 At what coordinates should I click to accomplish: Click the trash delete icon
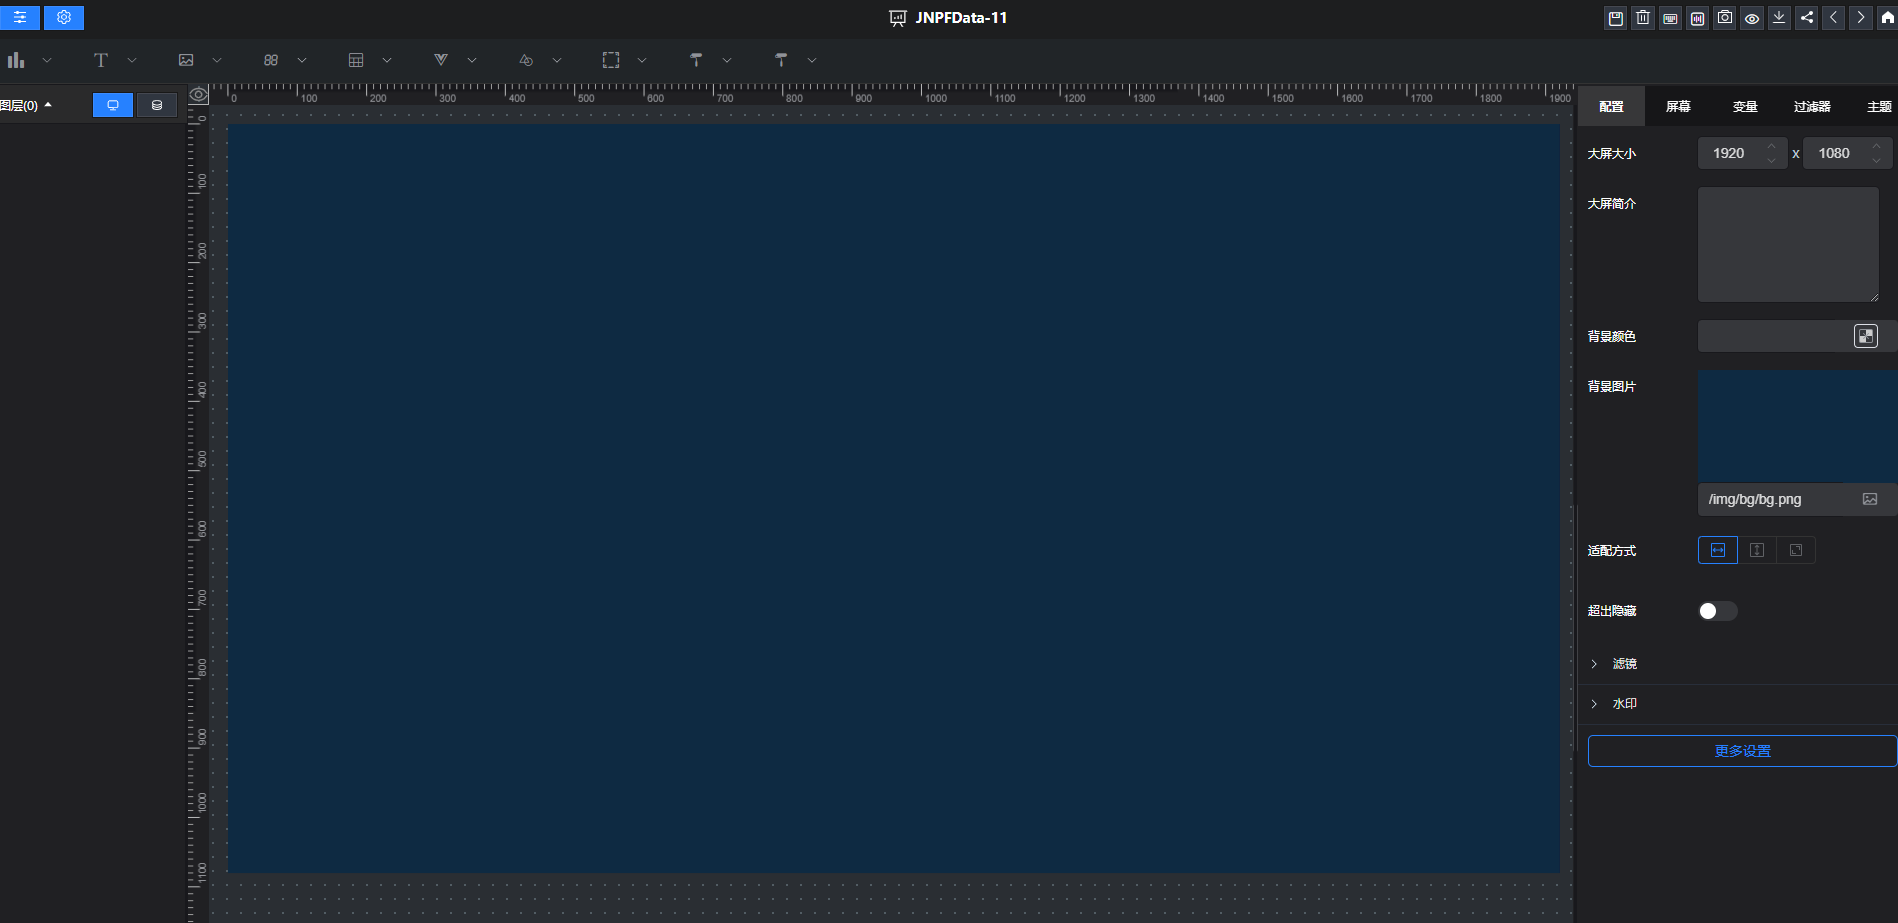coord(1643,18)
